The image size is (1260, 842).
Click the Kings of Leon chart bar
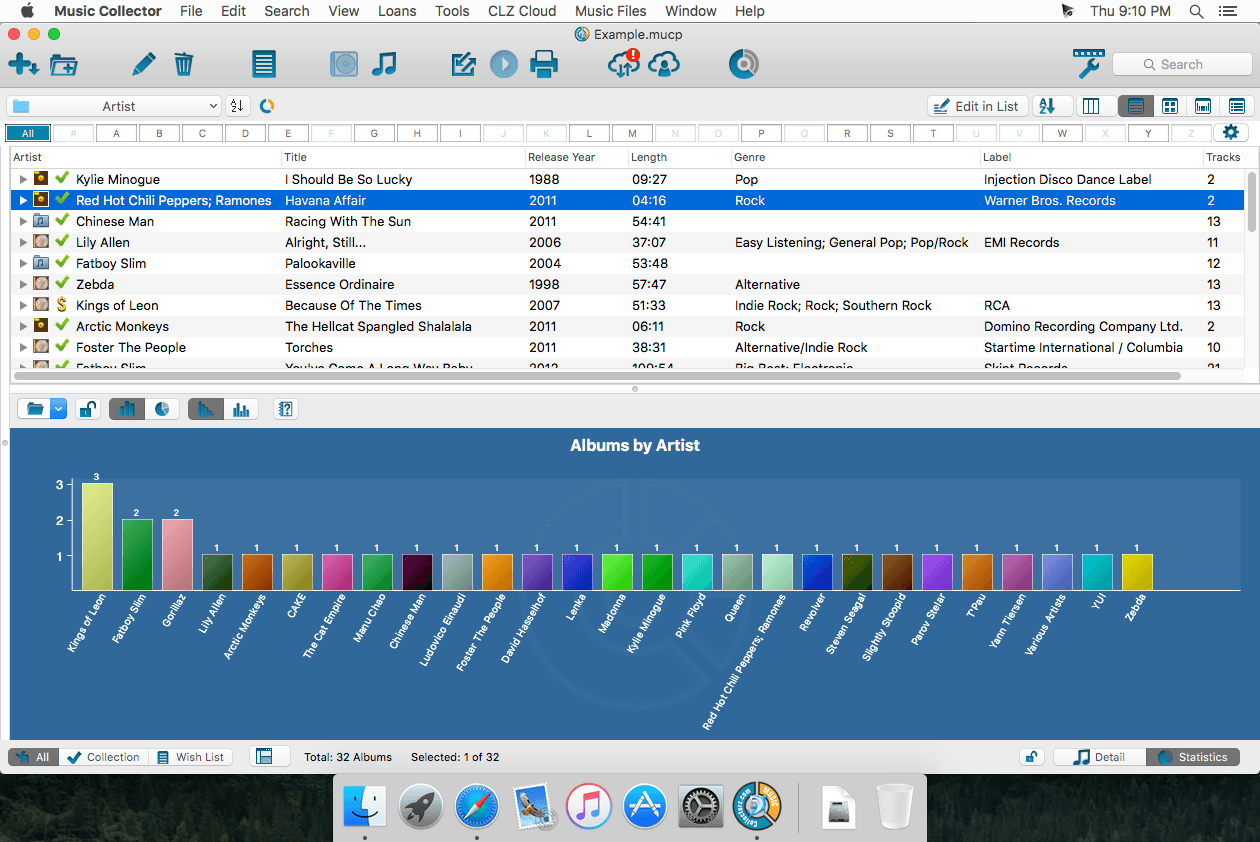click(x=97, y=536)
